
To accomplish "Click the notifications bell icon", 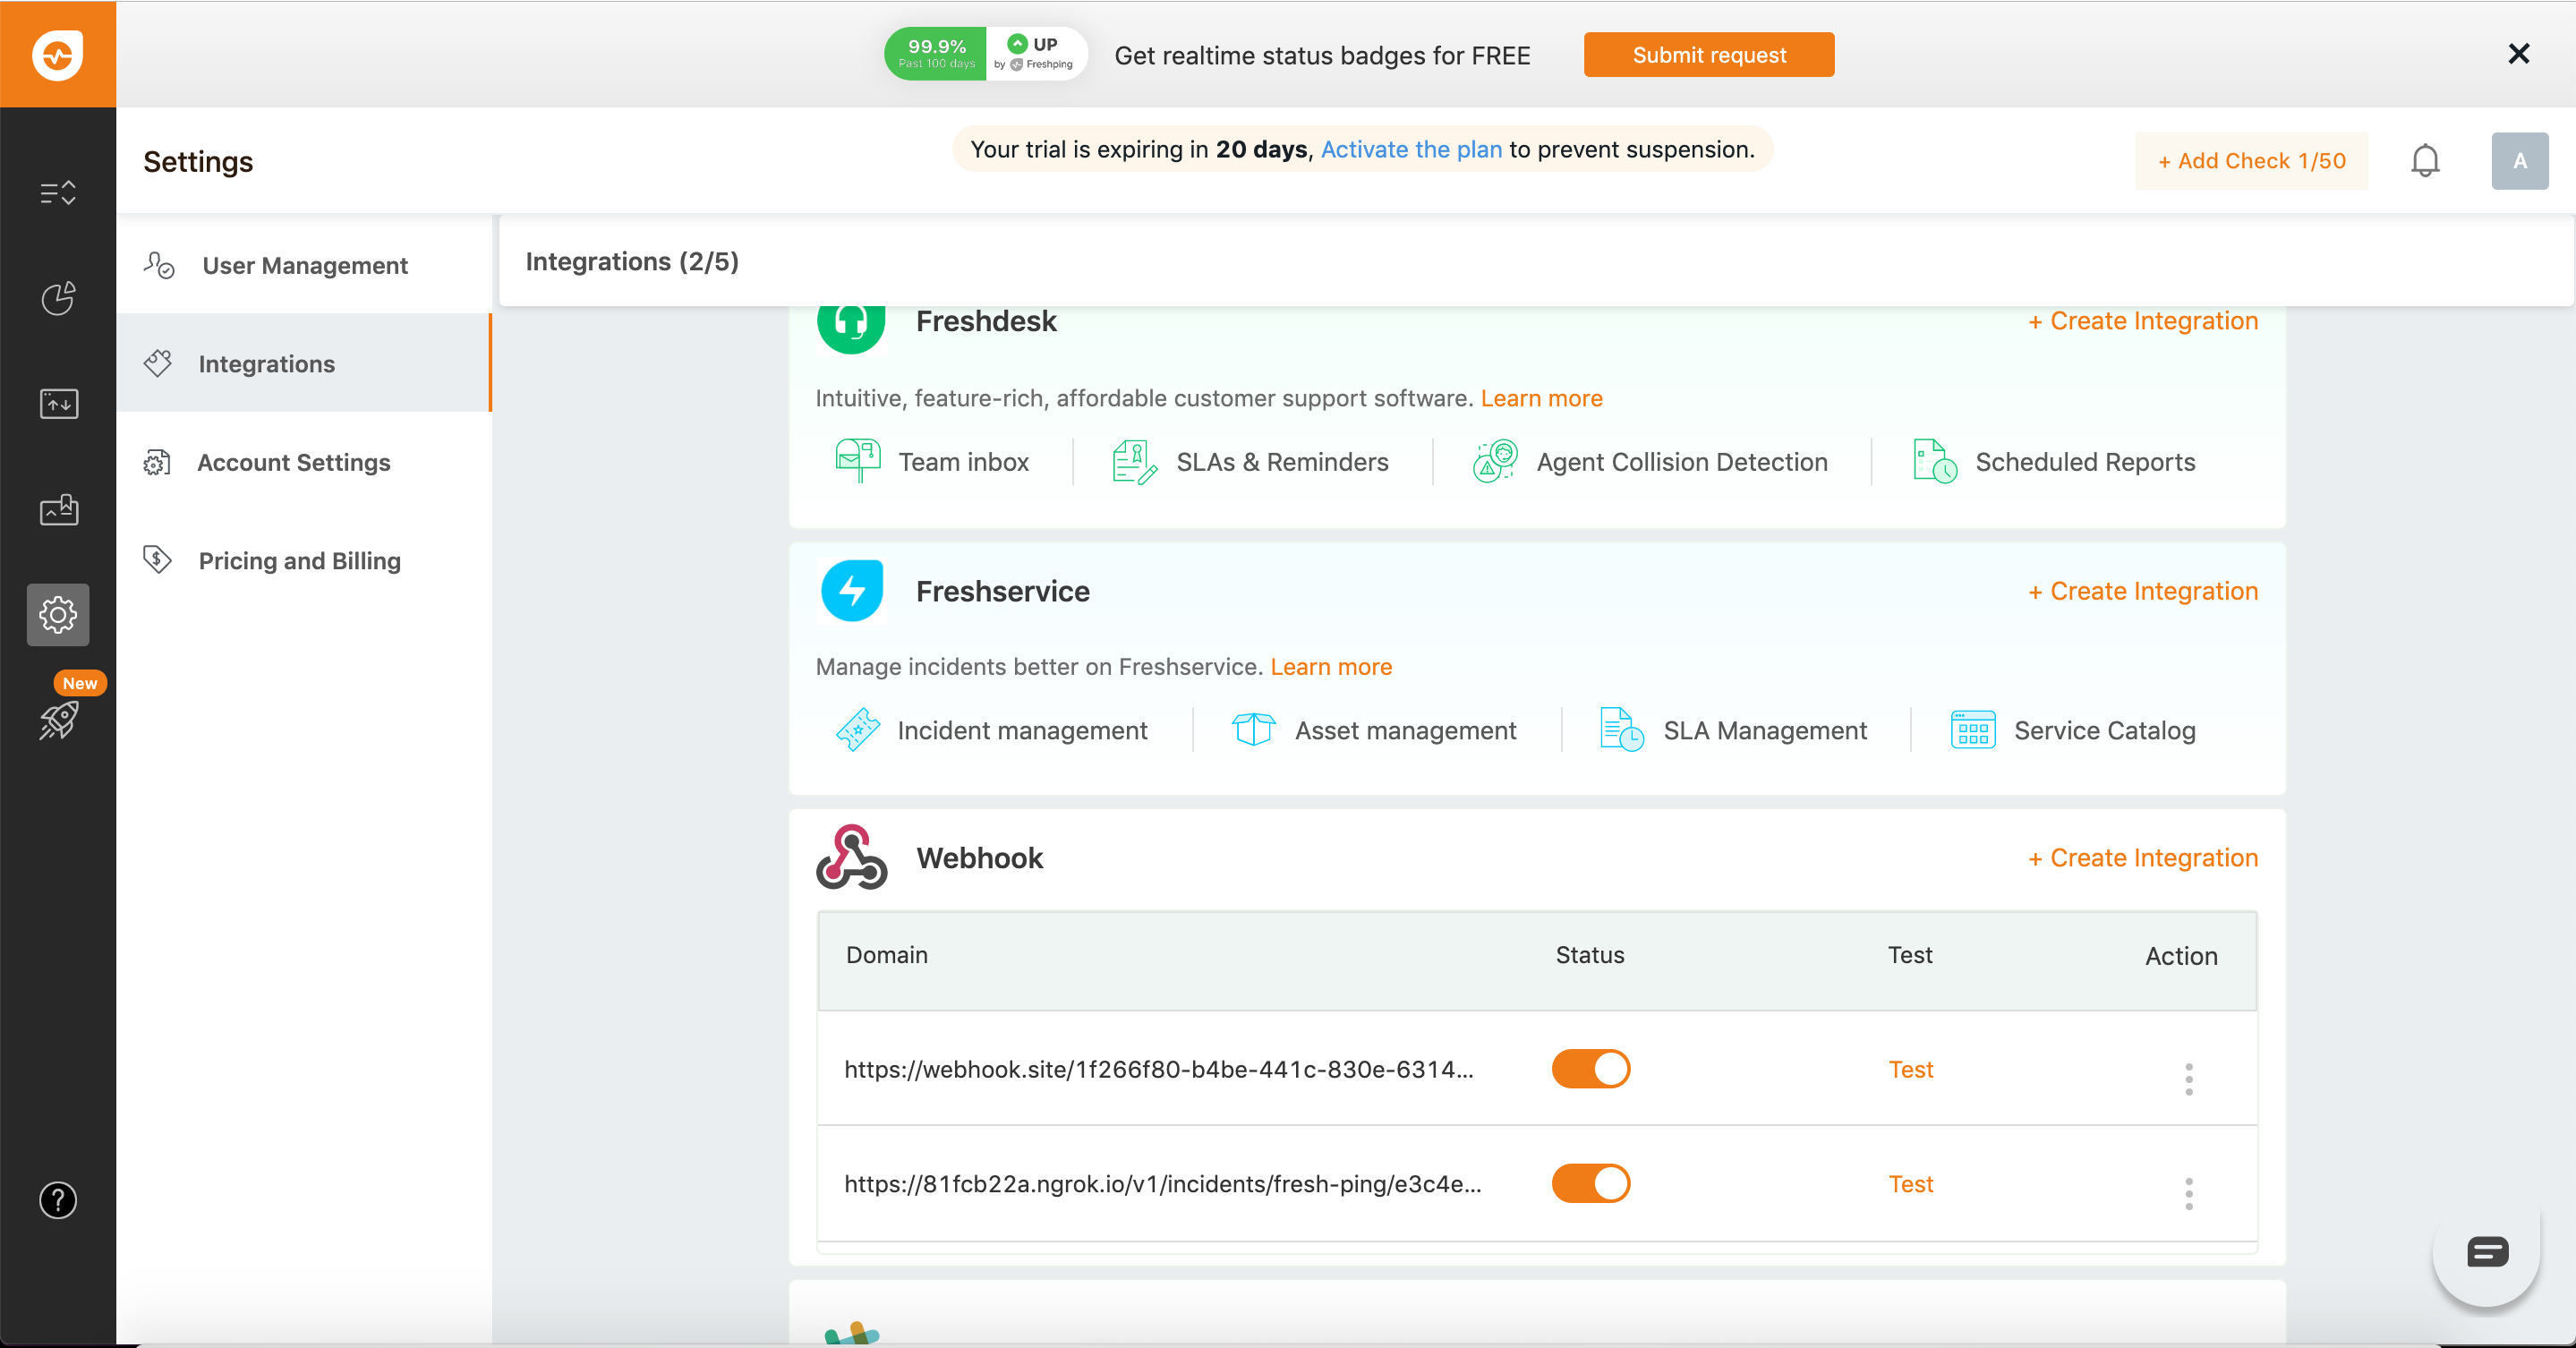I will (x=2424, y=161).
